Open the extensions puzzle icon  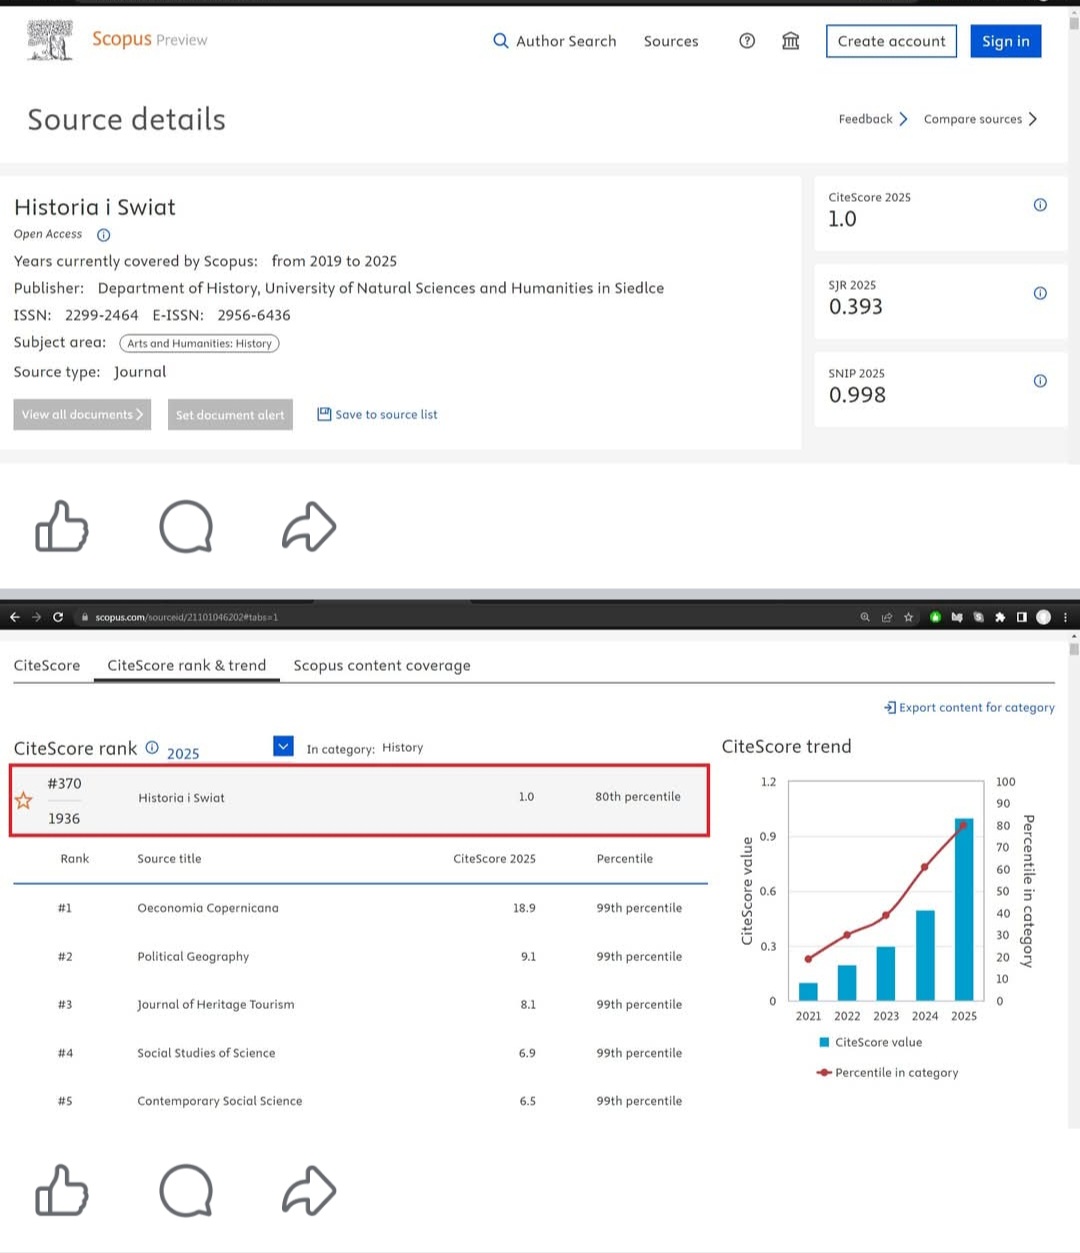tap(1000, 617)
